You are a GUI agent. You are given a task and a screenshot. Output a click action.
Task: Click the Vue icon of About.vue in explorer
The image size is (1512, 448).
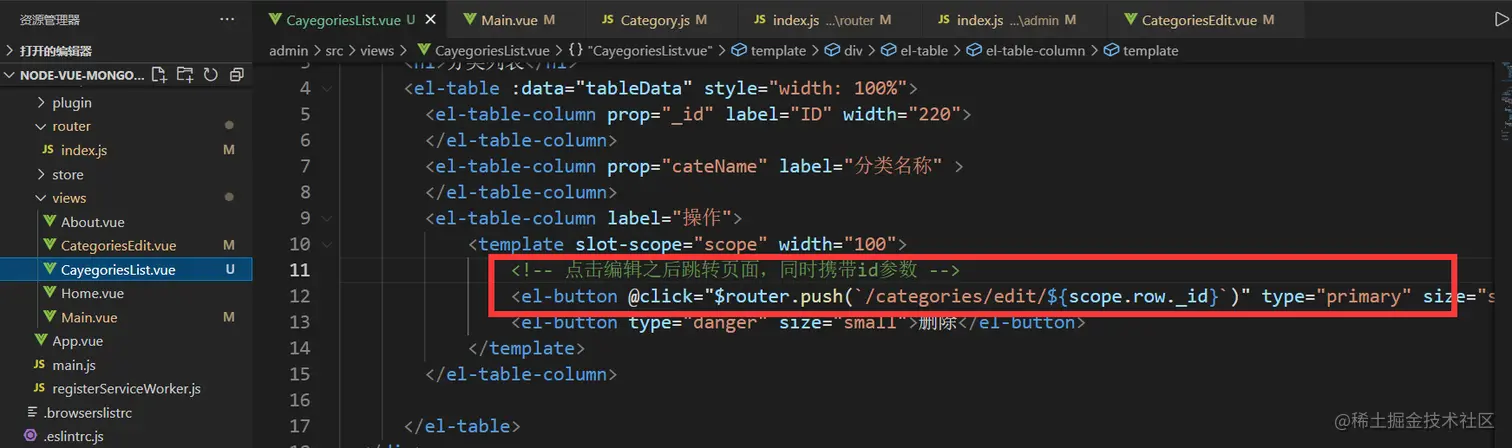pos(50,222)
